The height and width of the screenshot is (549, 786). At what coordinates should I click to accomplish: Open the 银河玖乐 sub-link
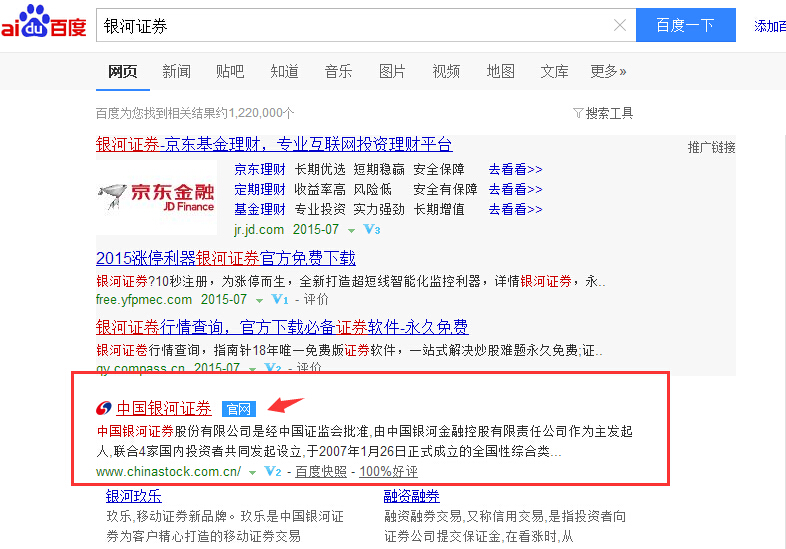134,496
